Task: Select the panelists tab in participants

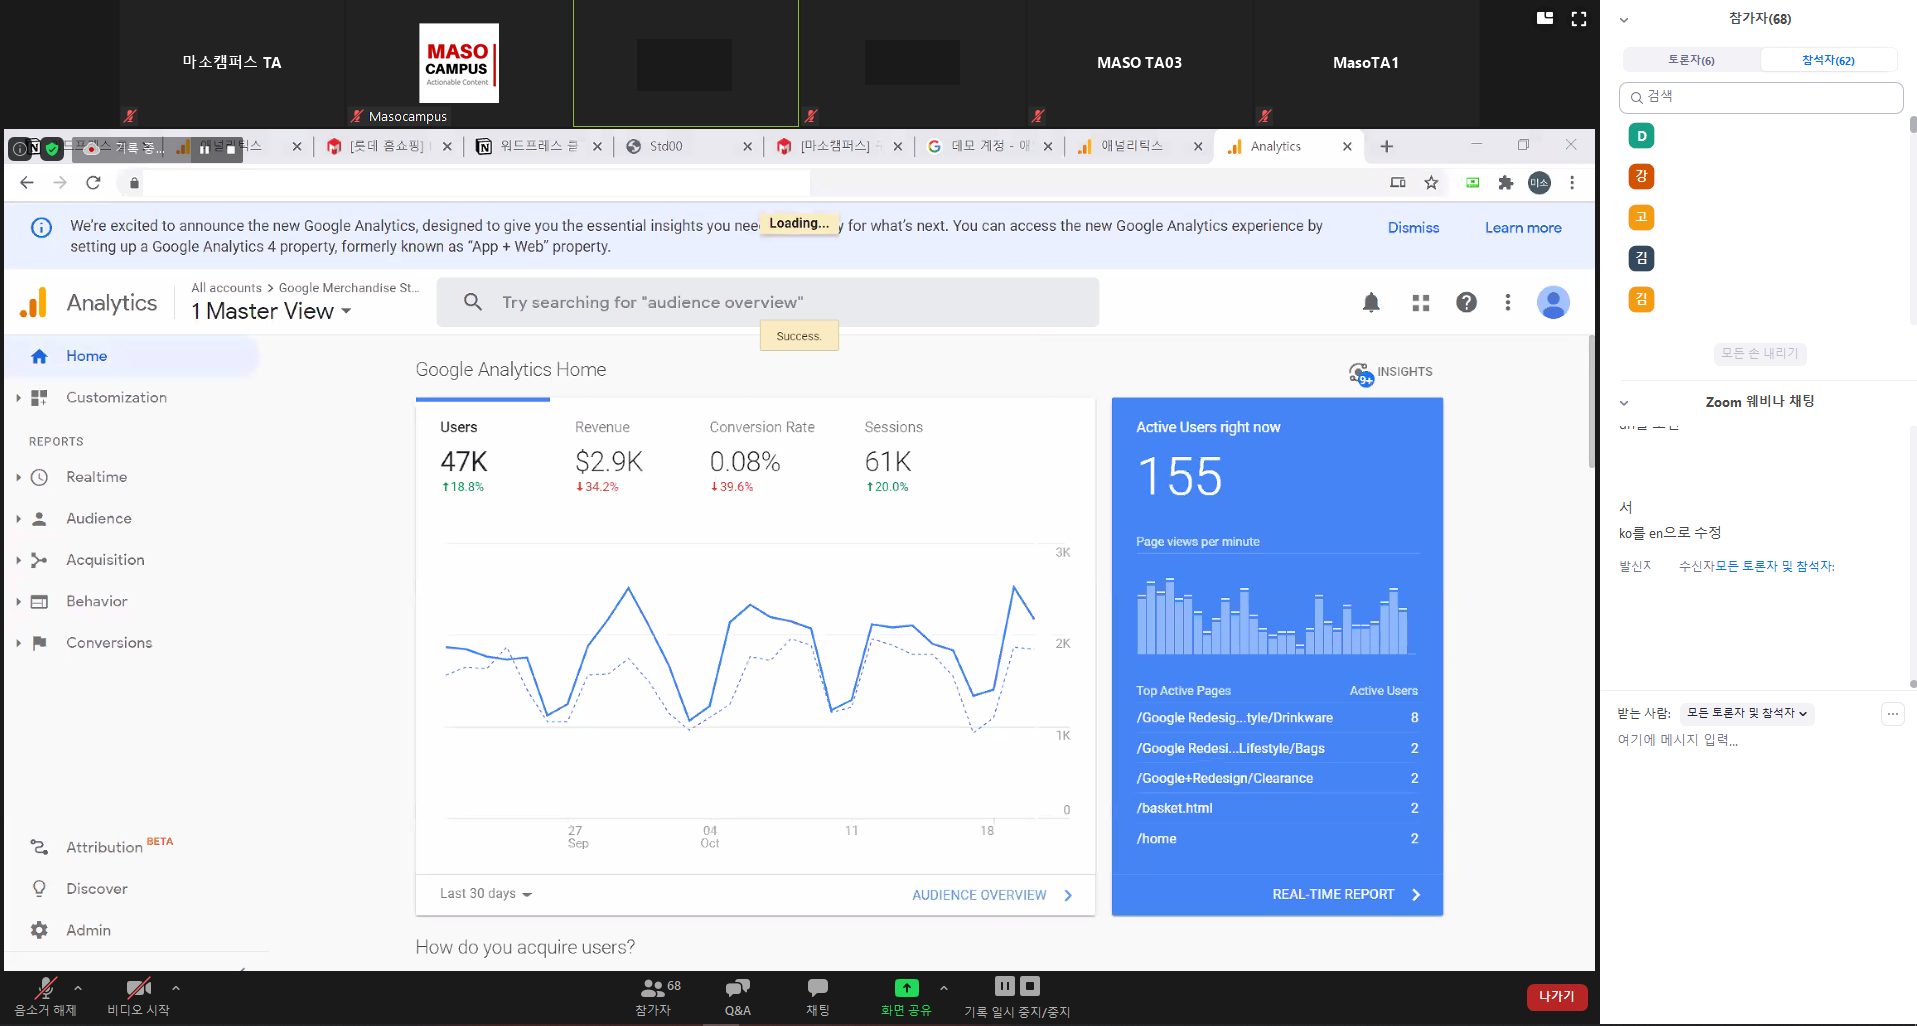Action: [x=1690, y=60]
